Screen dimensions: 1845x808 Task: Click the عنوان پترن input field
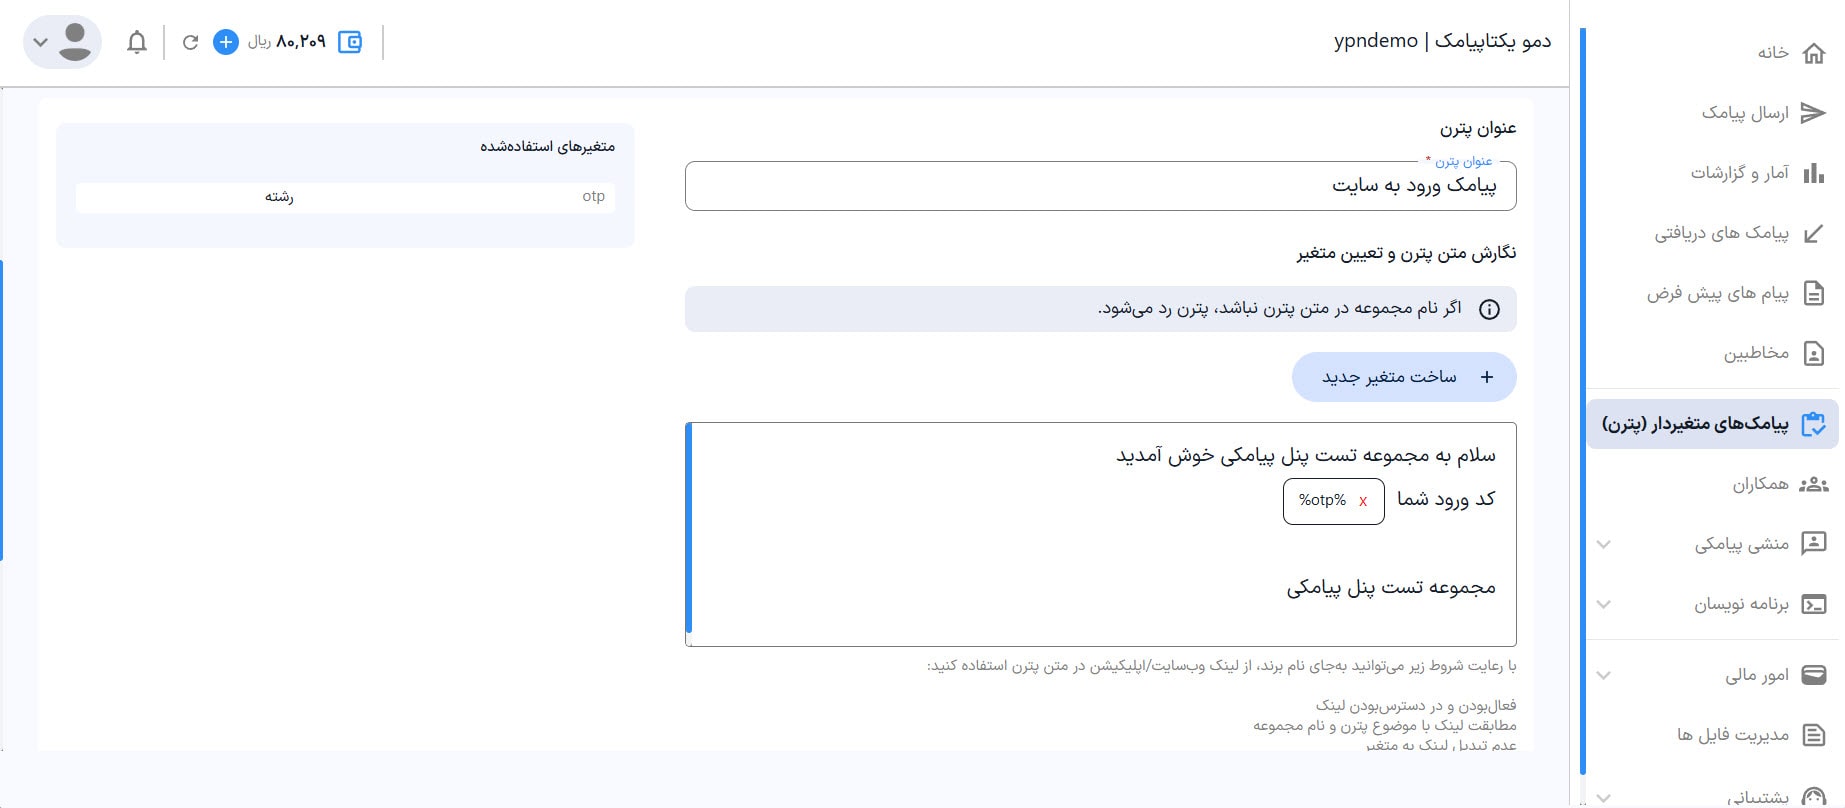coord(1100,186)
